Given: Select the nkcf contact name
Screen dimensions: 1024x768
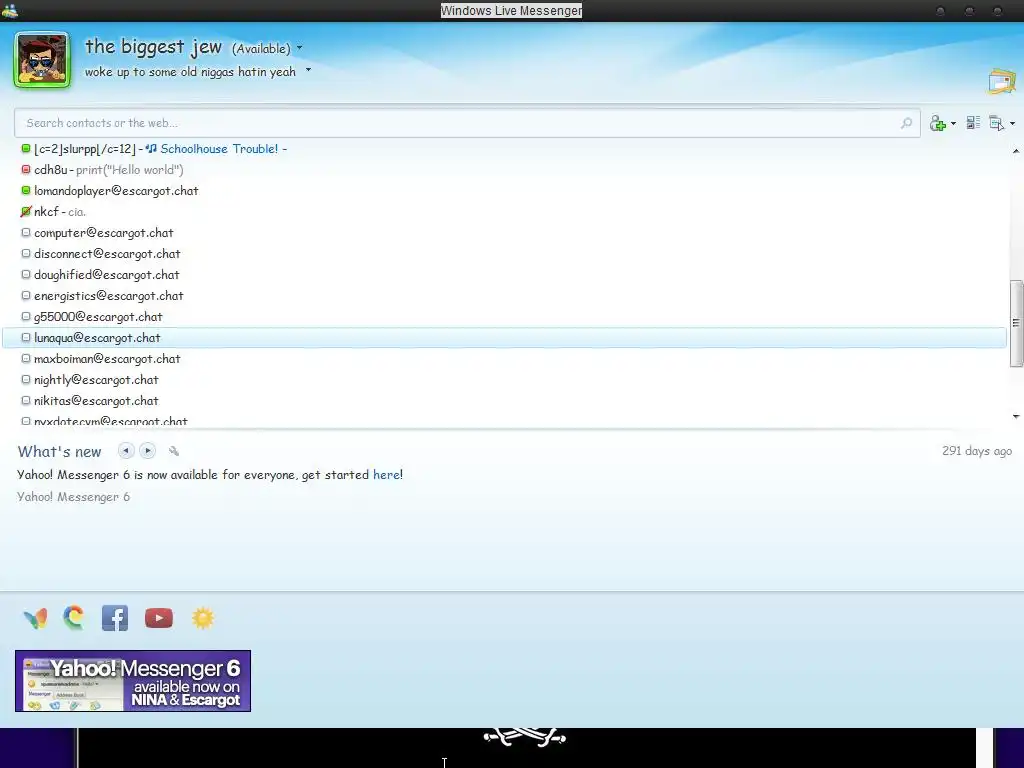Looking at the screenshot, I should tap(46, 212).
